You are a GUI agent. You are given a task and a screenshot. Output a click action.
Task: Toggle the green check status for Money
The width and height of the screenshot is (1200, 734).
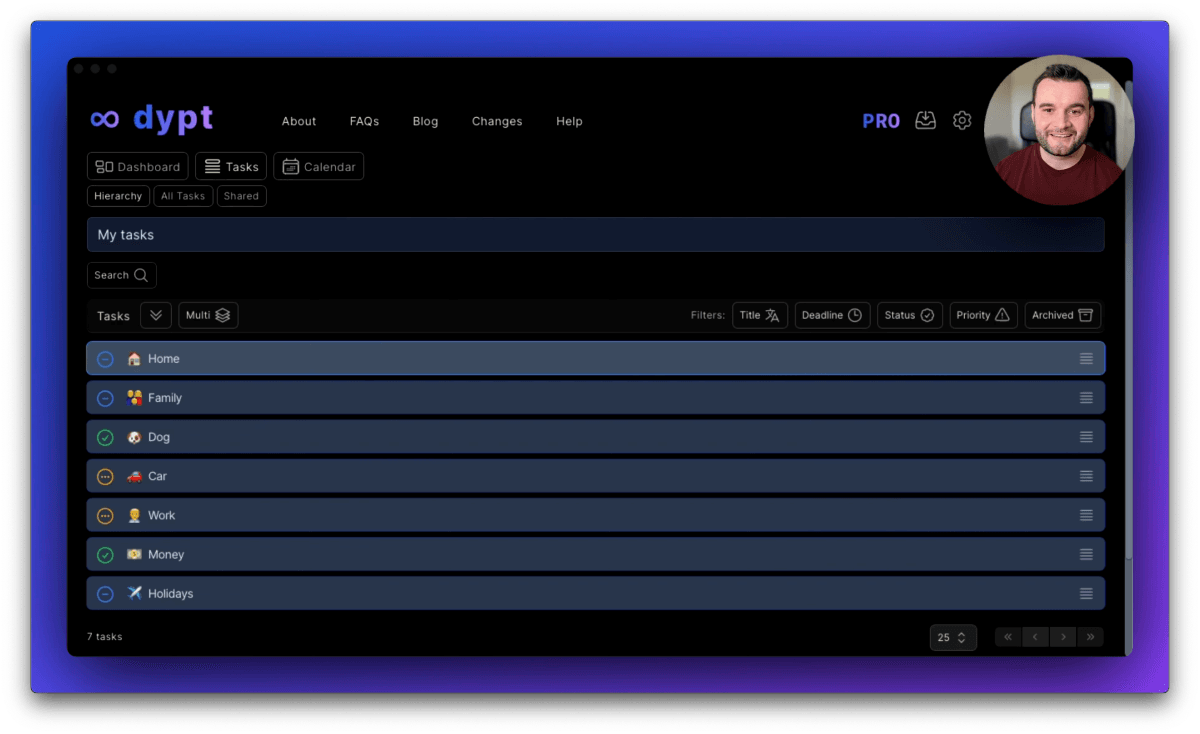pyautogui.click(x=105, y=554)
